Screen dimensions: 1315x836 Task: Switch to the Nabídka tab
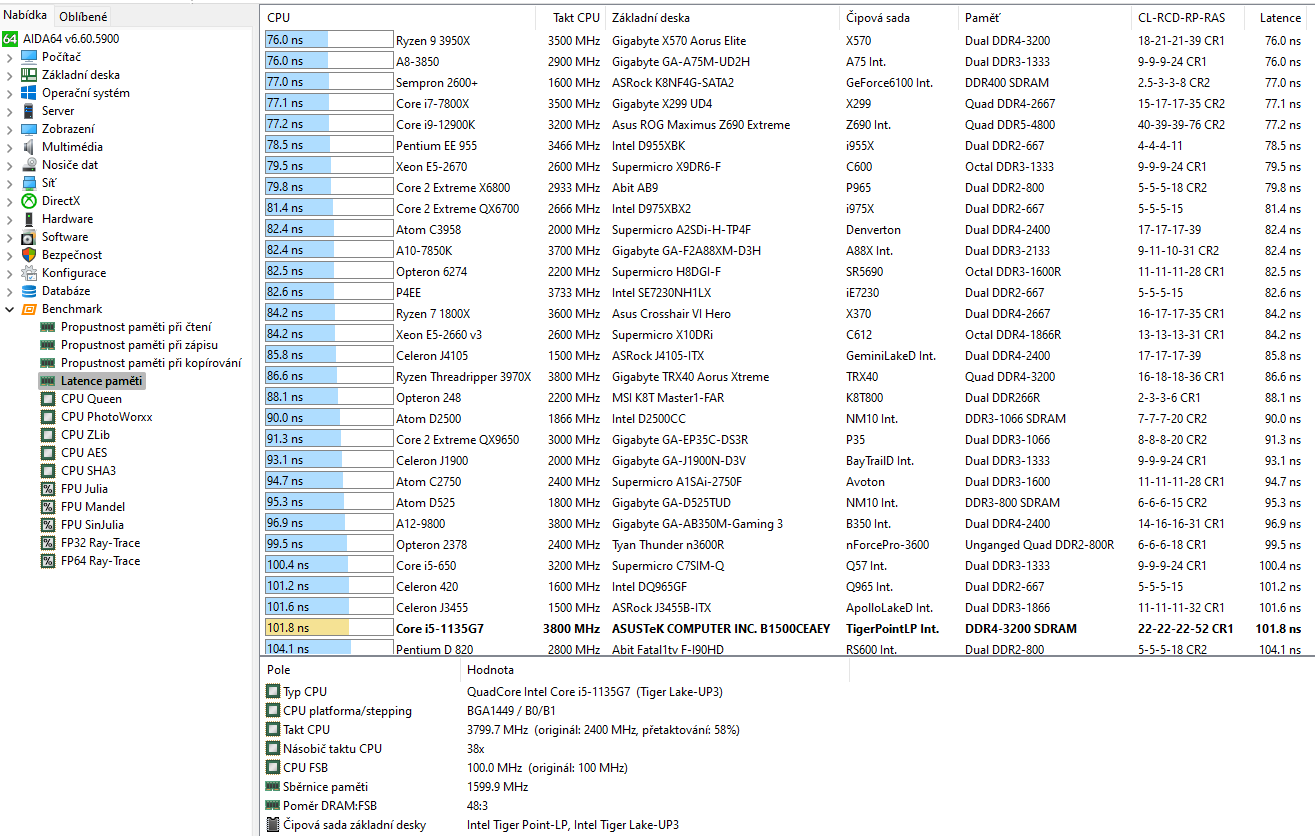25,16
